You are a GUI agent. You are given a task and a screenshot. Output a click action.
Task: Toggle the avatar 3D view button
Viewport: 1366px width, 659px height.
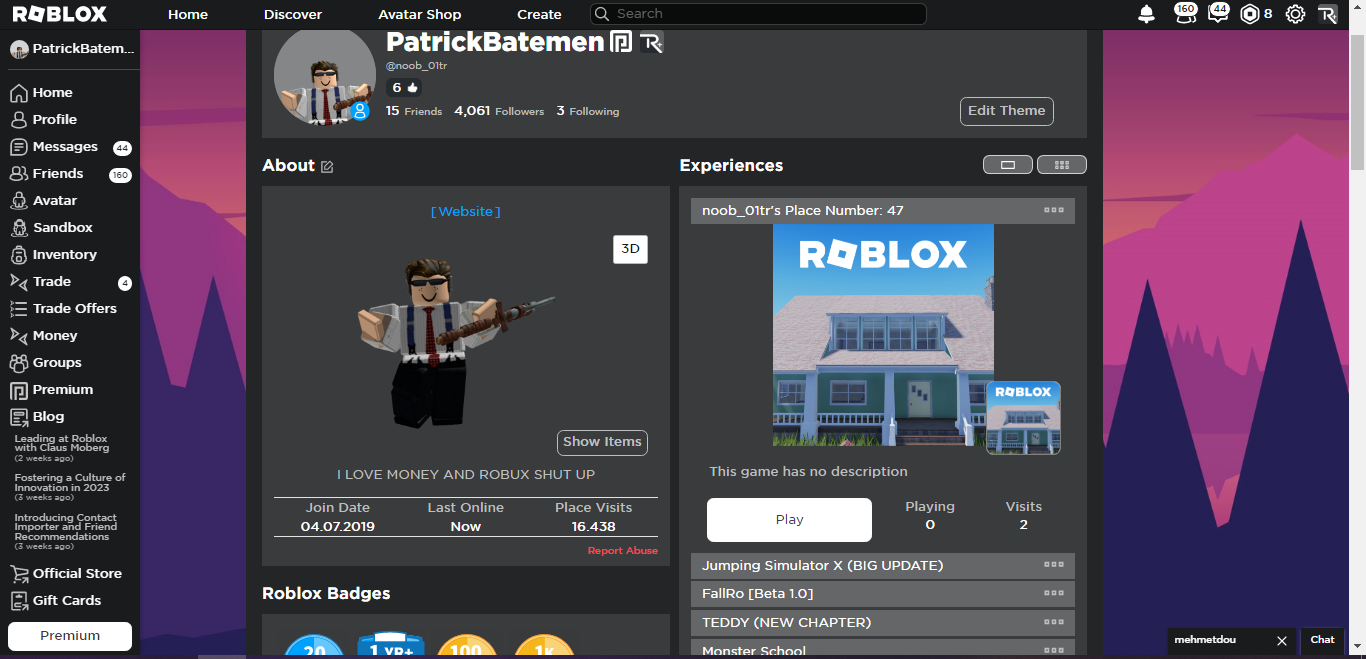630,249
